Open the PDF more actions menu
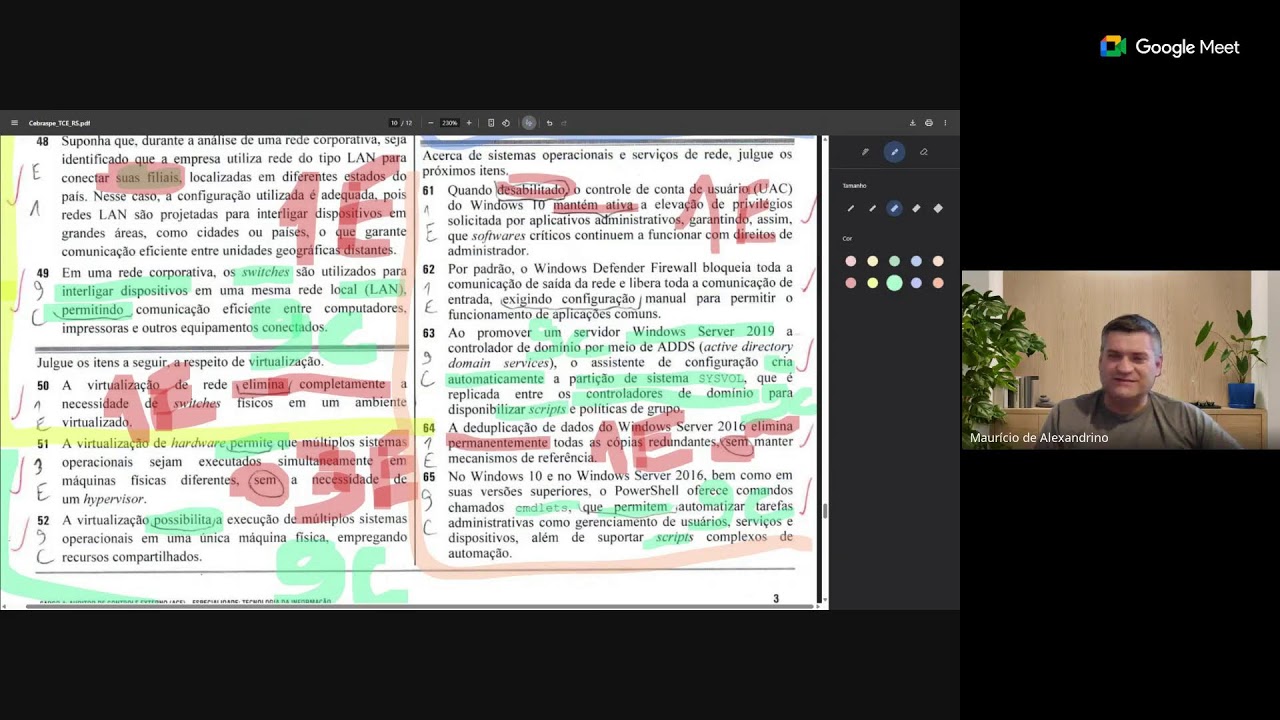1280x720 pixels. (x=945, y=123)
